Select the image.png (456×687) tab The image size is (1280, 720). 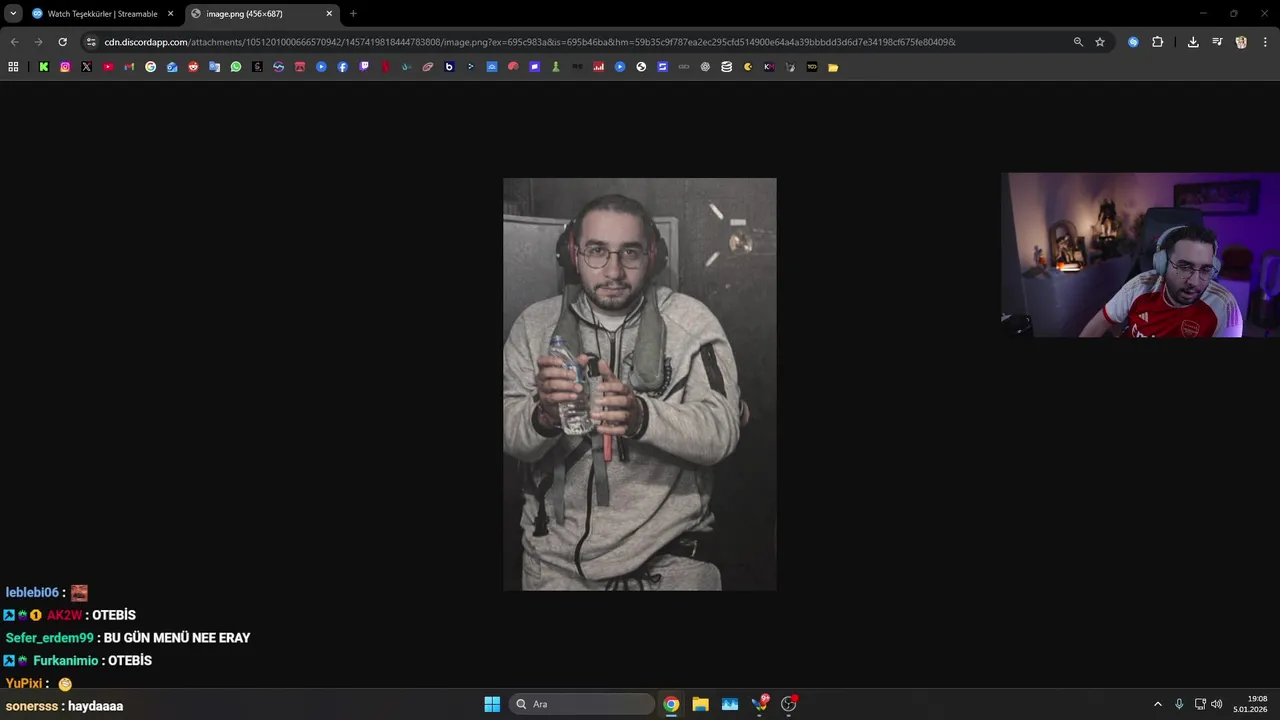click(x=262, y=14)
